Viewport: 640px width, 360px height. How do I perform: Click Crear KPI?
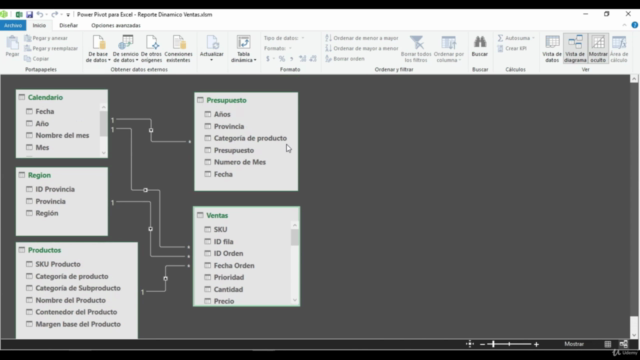click(512, 48)
